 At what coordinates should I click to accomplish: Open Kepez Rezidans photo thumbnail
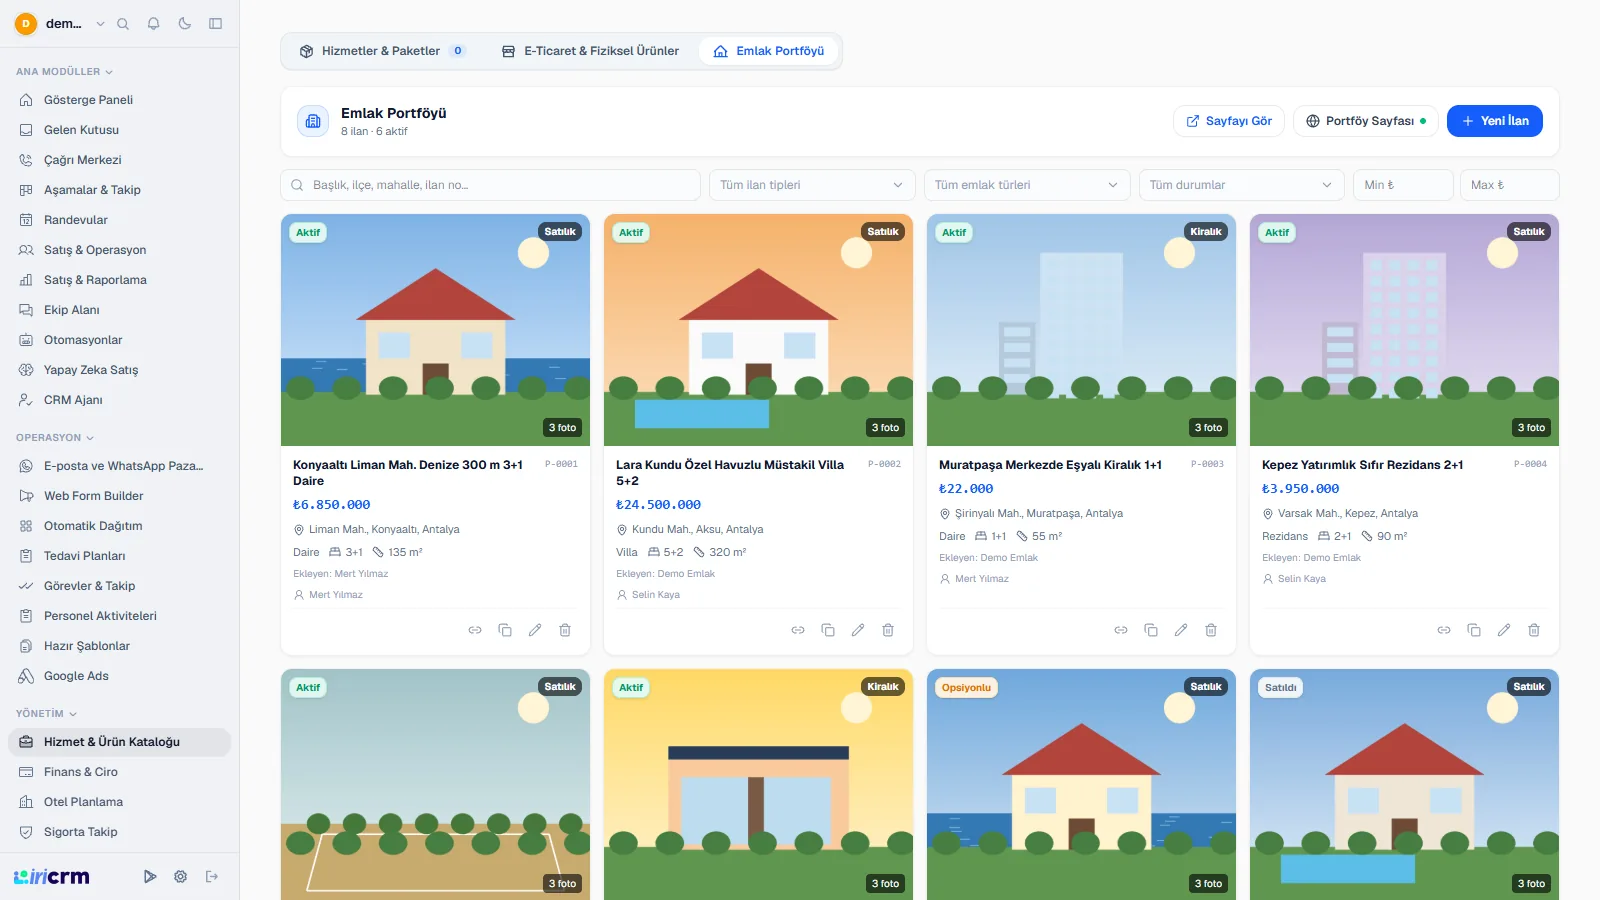point(1405,330)
